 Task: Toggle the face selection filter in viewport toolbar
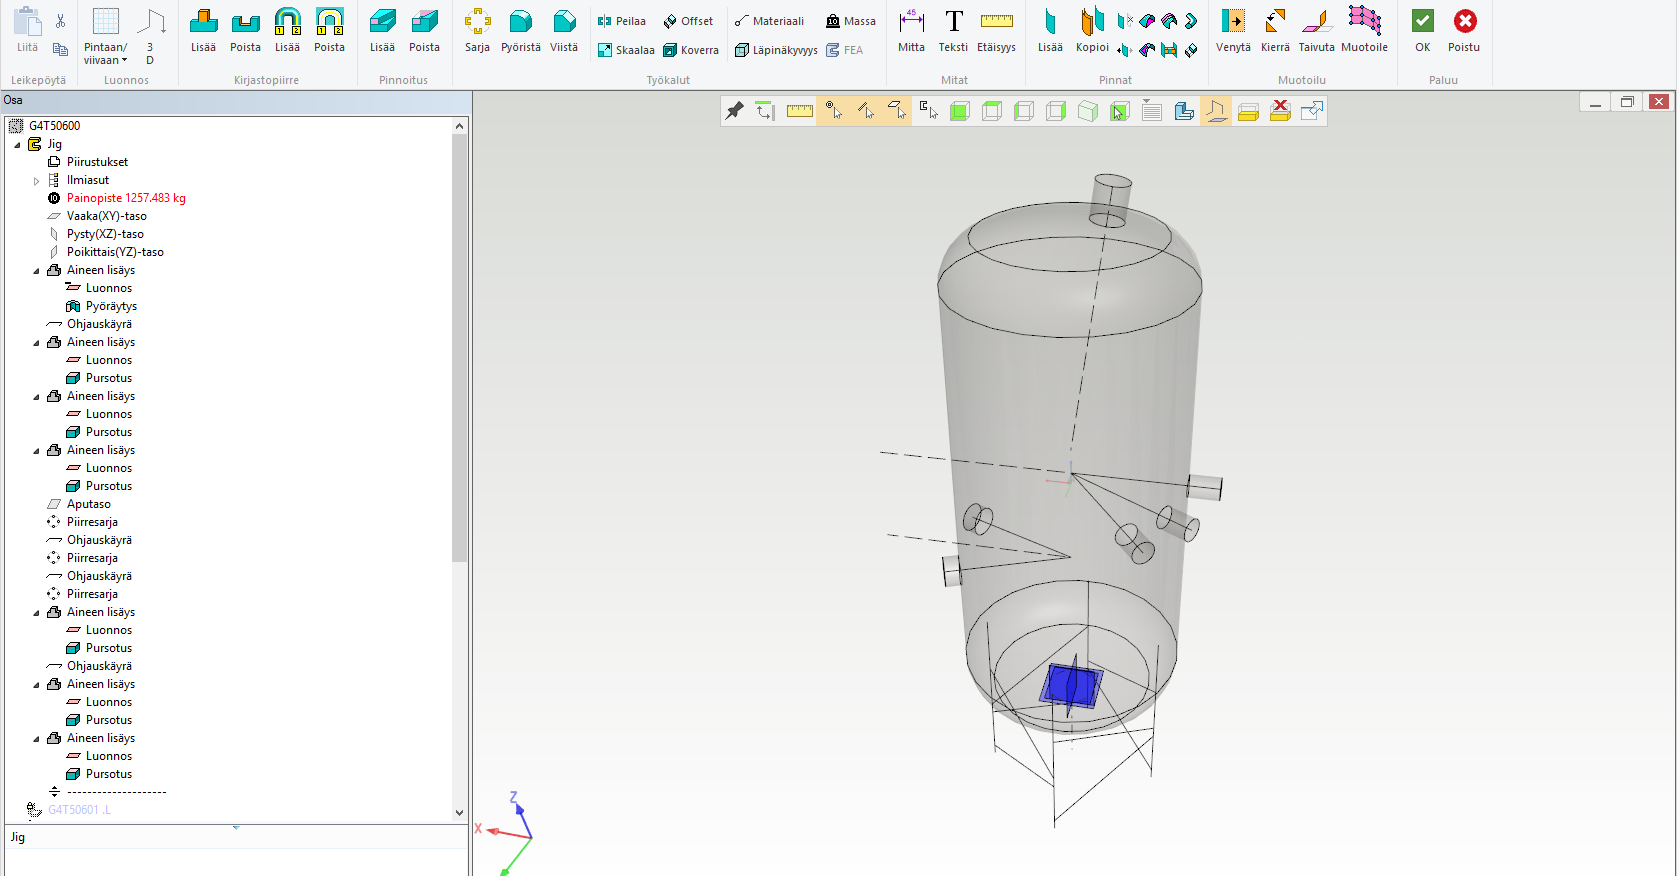897,111
